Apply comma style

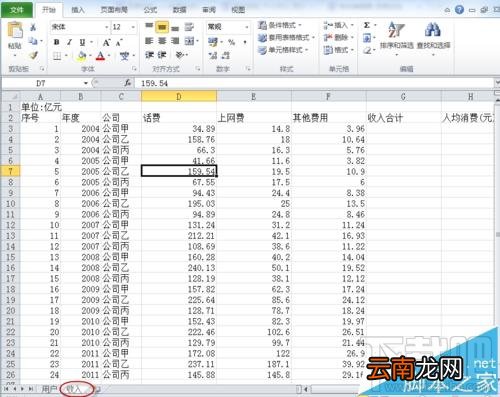tap(245, 42)
